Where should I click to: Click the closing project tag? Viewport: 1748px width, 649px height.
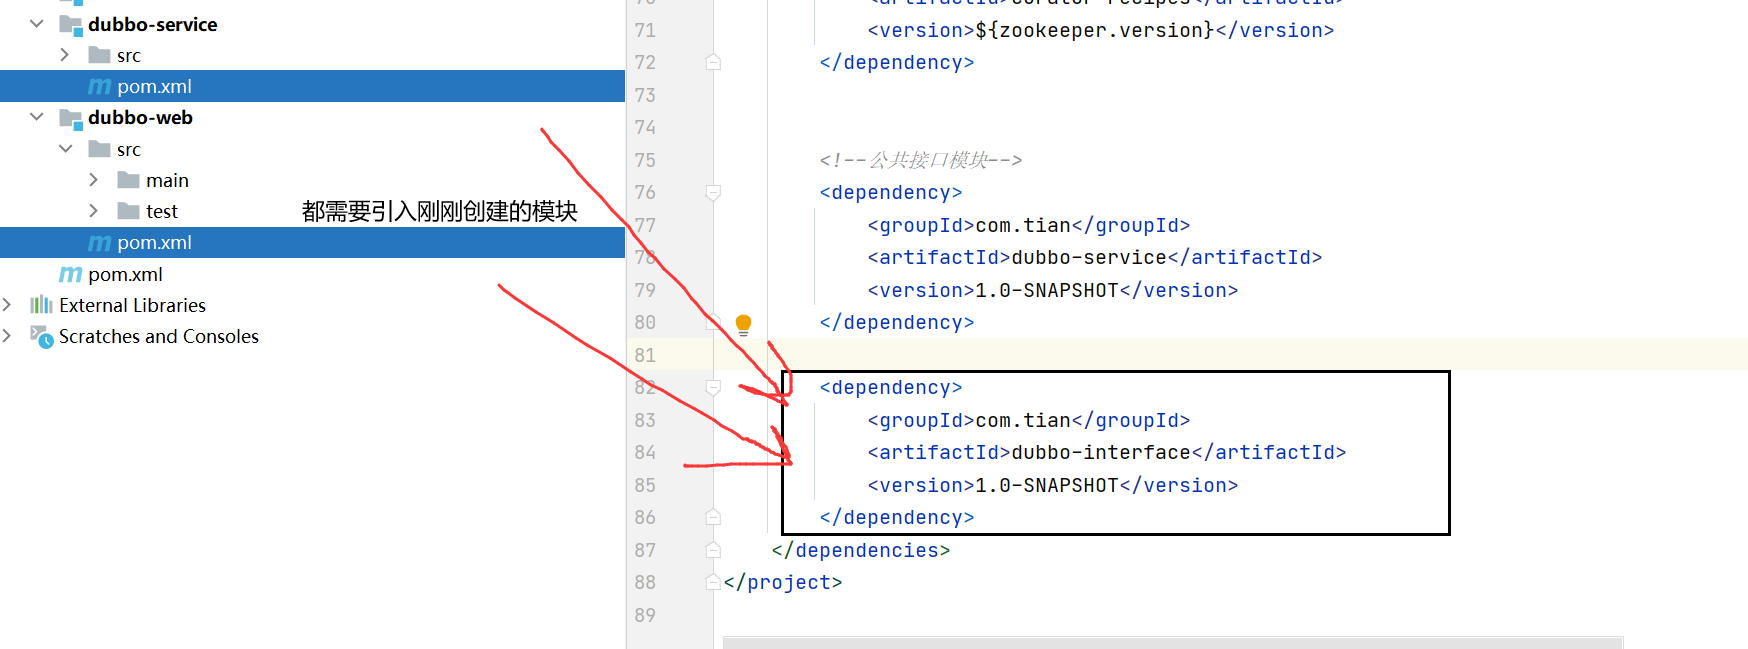coord(783,582)
